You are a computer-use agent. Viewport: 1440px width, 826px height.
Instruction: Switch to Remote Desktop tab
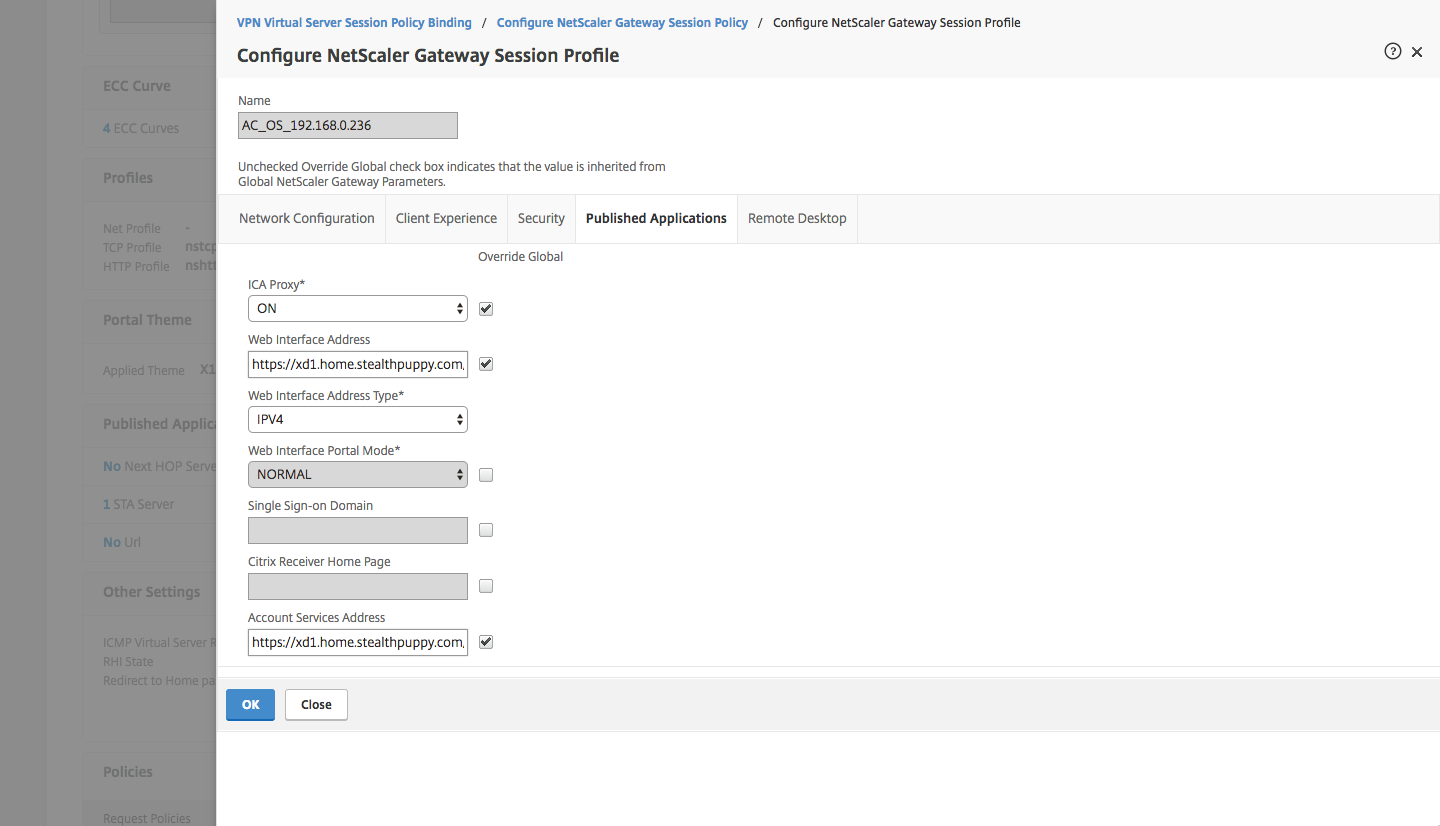797,218
